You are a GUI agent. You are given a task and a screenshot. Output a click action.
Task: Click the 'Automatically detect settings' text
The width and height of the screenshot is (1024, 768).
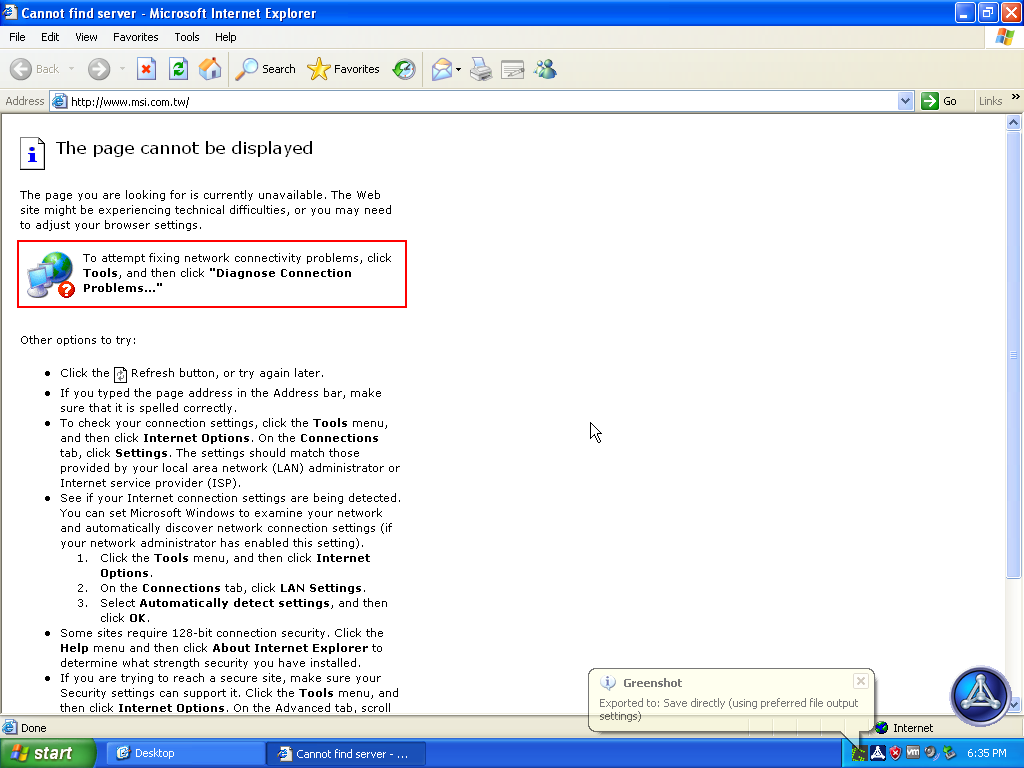(x=234, y=603)
